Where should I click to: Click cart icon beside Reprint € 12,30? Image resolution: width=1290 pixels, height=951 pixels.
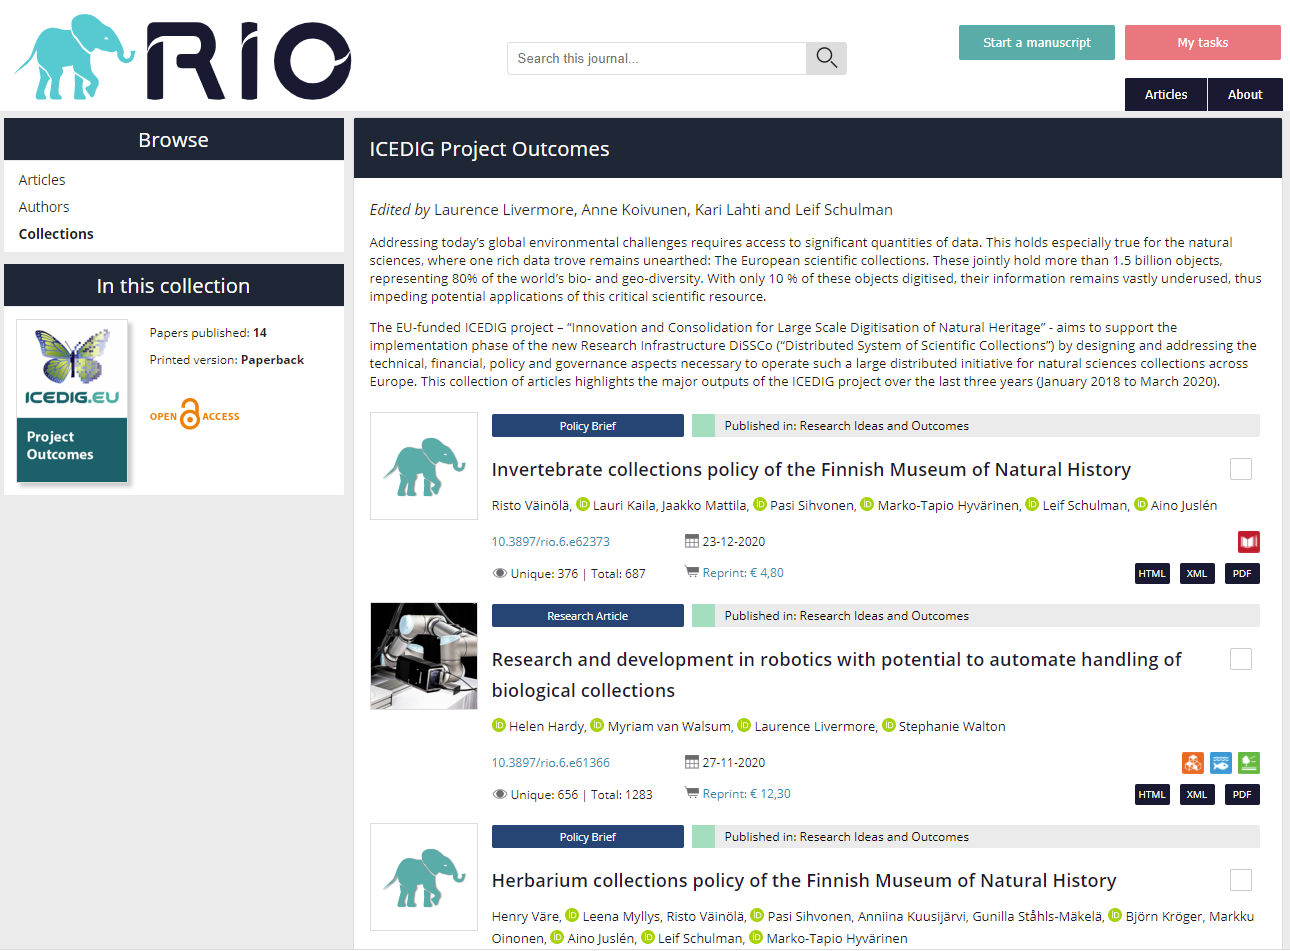(x=692, y=793)
